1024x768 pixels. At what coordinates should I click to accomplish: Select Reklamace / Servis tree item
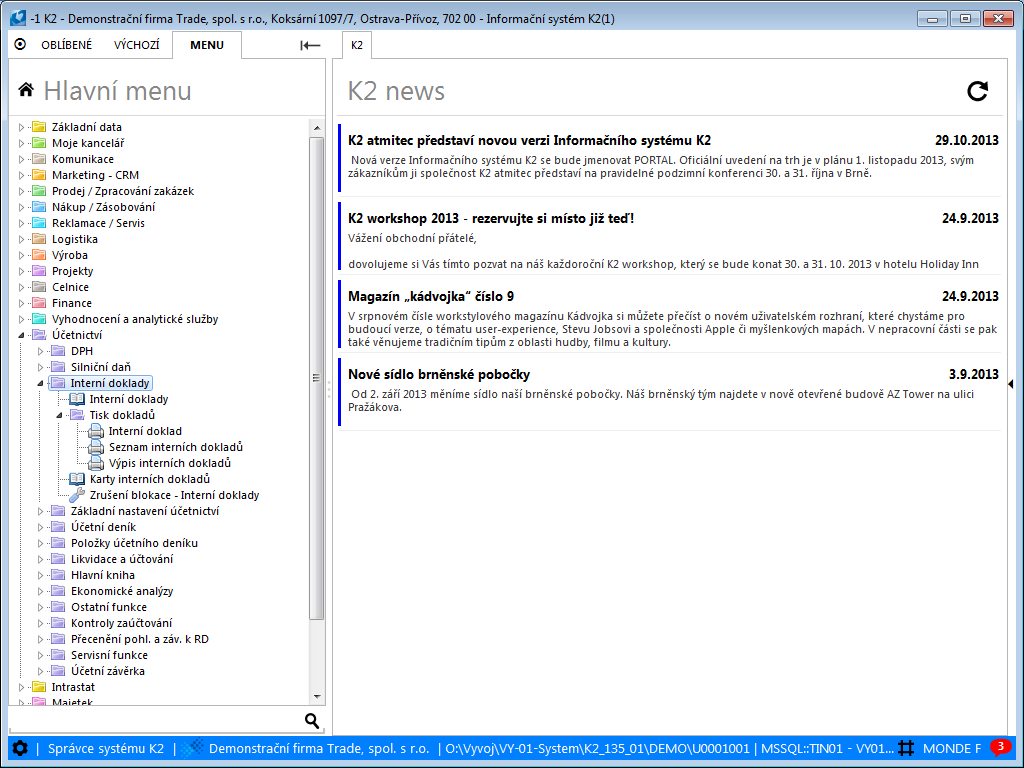(98, 223)
